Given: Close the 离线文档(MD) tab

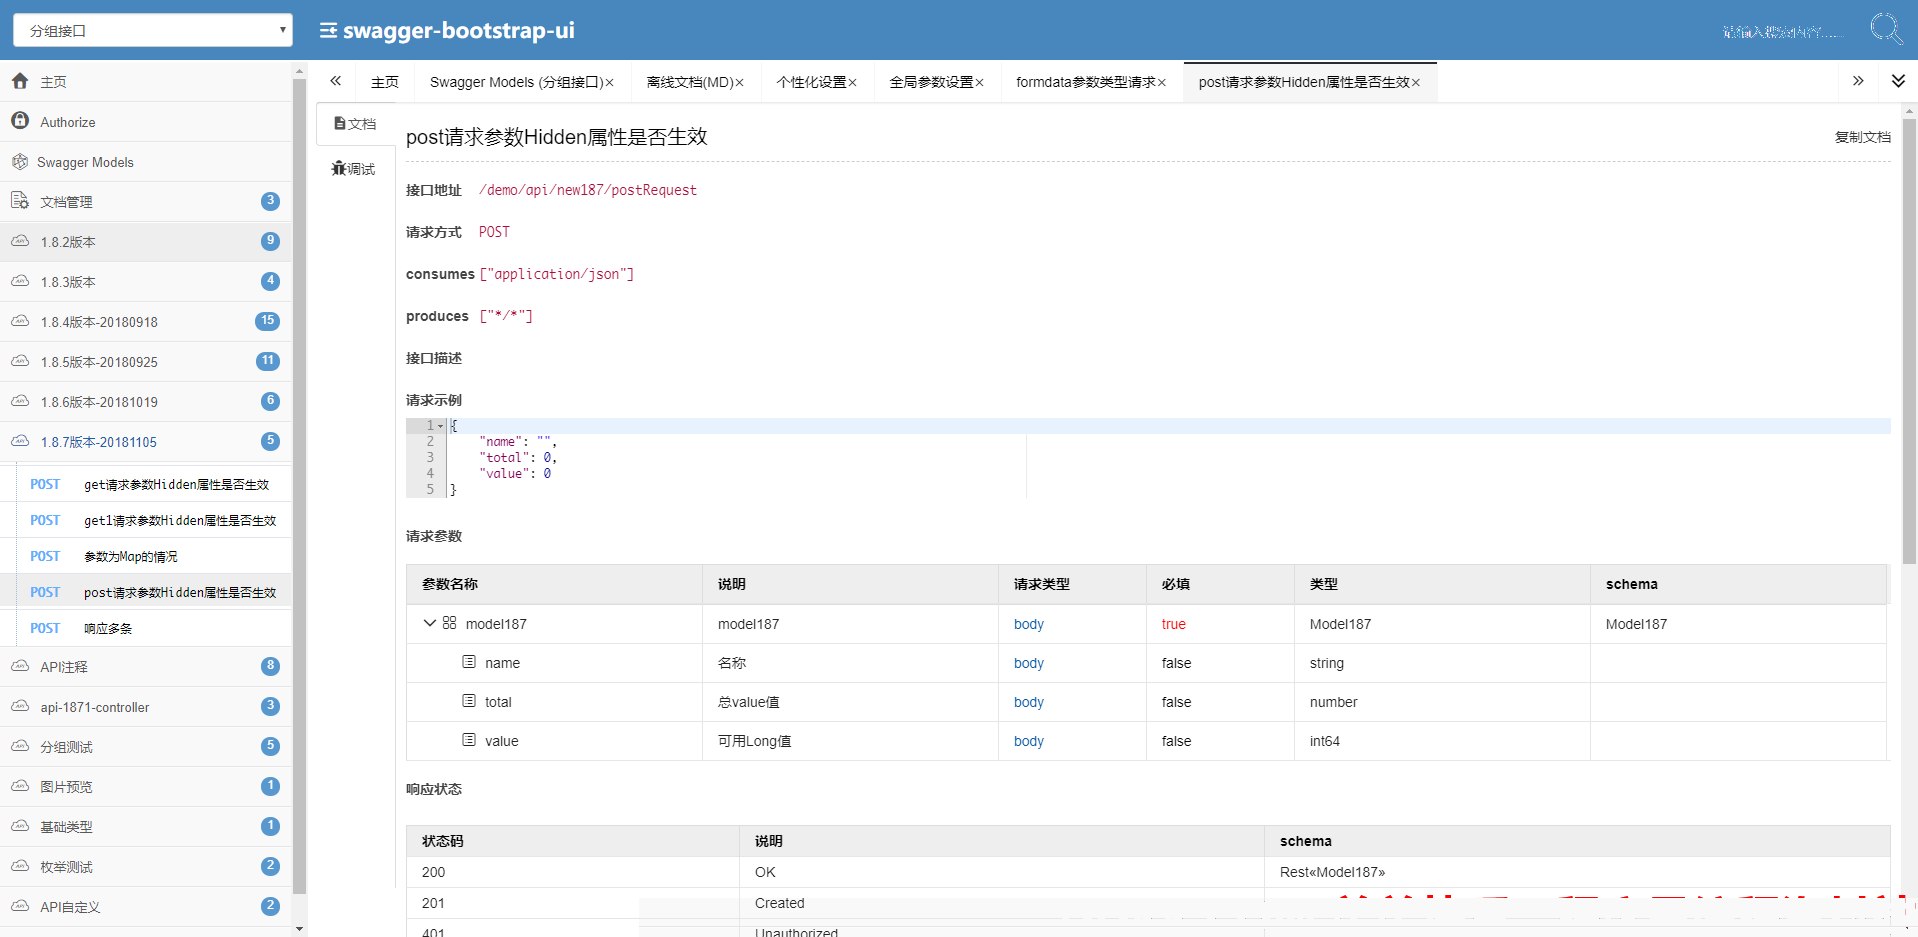Looking at the screenshot, I should click(739, 83).
